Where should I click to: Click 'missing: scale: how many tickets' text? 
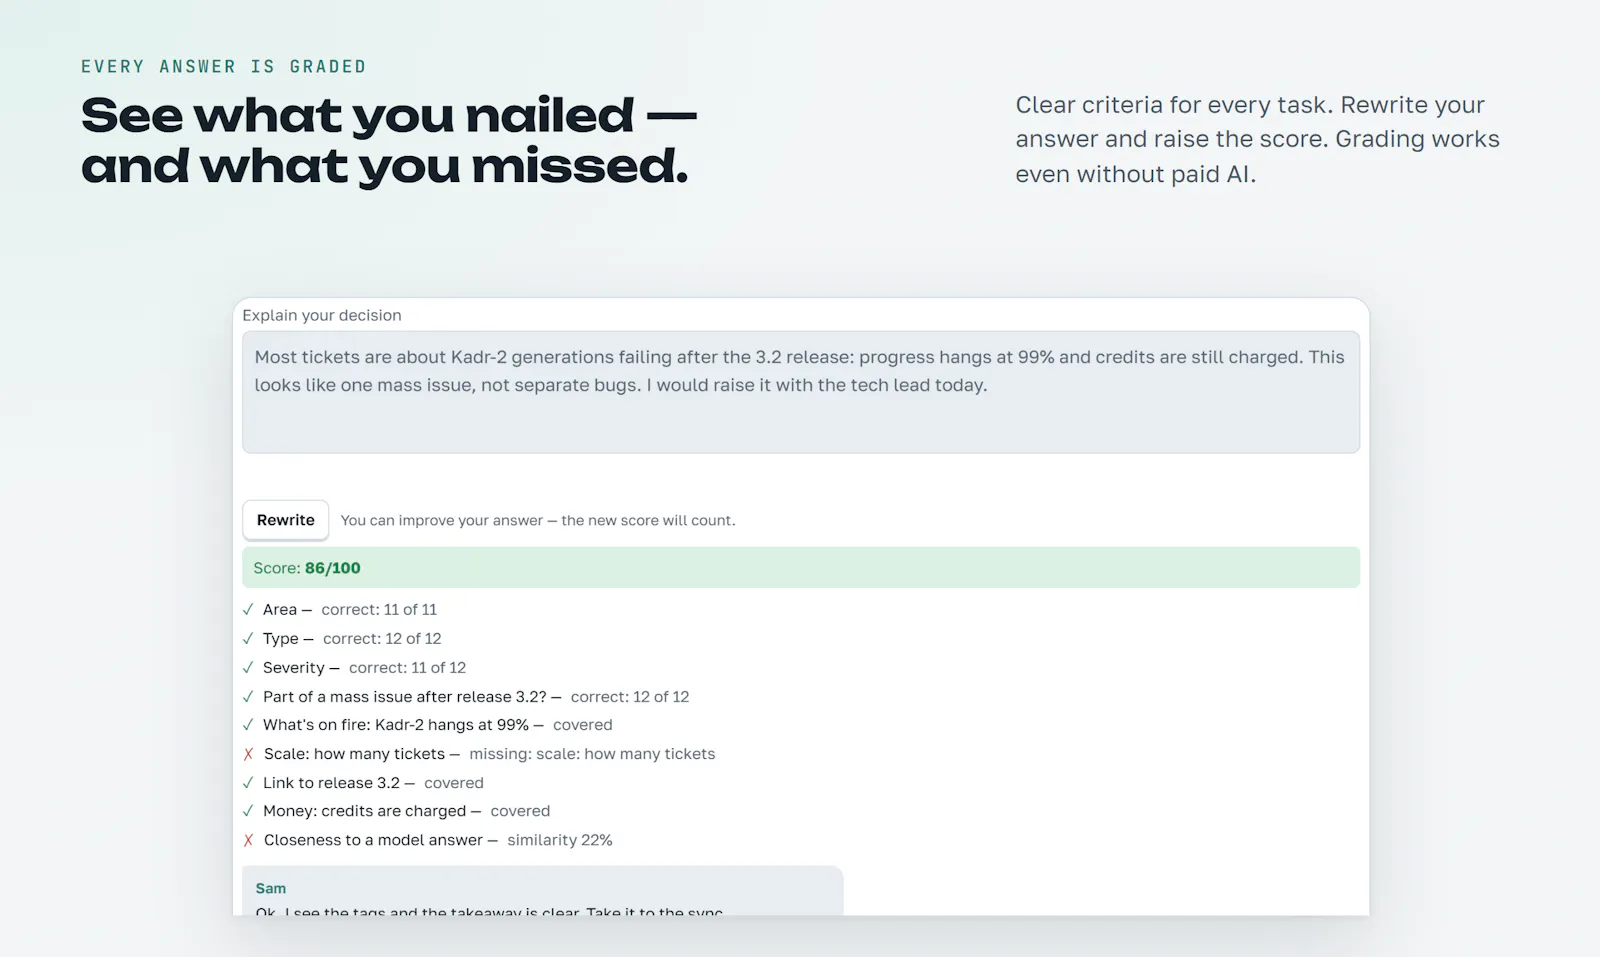[592, 754]
